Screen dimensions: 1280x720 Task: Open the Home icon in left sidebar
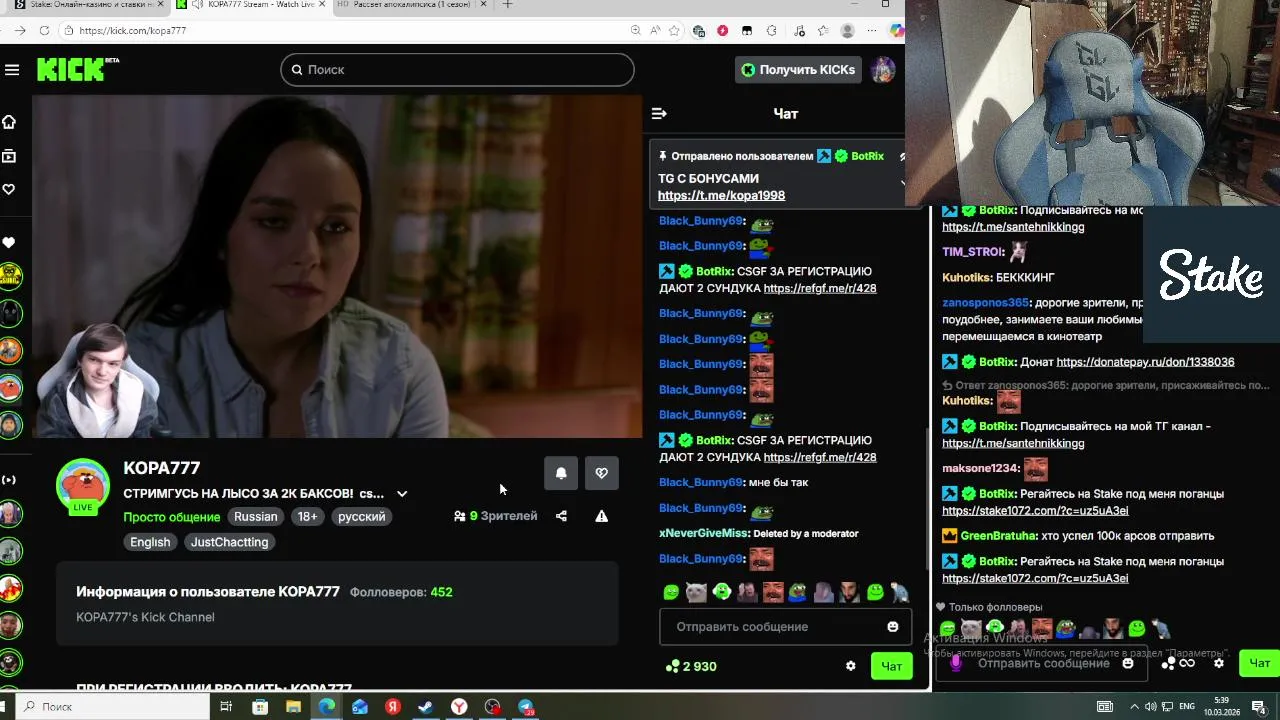(x=9, y=122)
